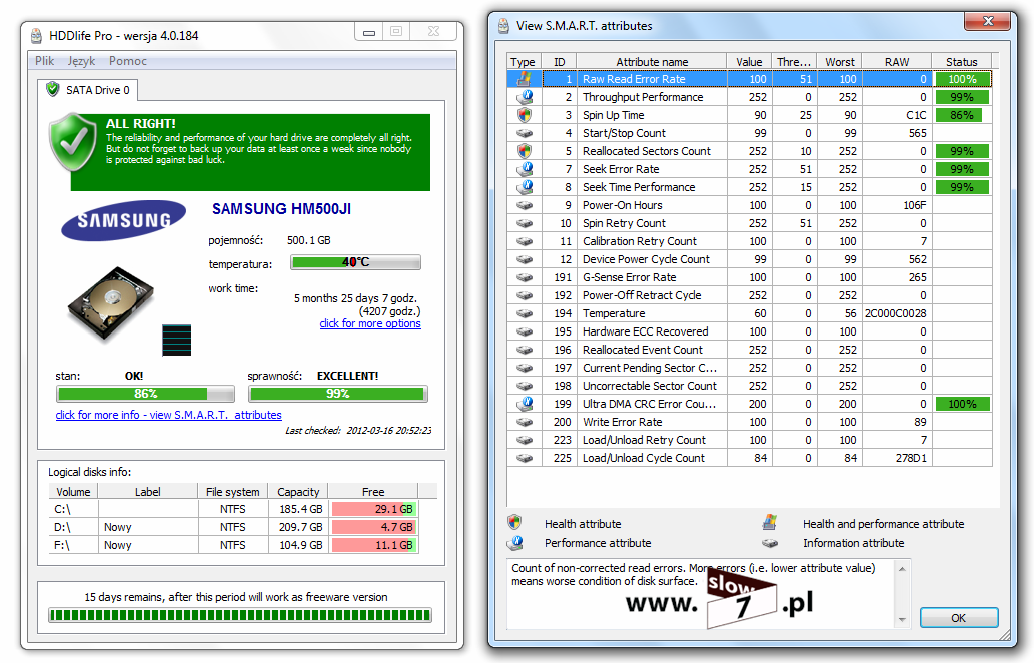Click the D:\ free space 4.7 GB bar

(374, 527)
